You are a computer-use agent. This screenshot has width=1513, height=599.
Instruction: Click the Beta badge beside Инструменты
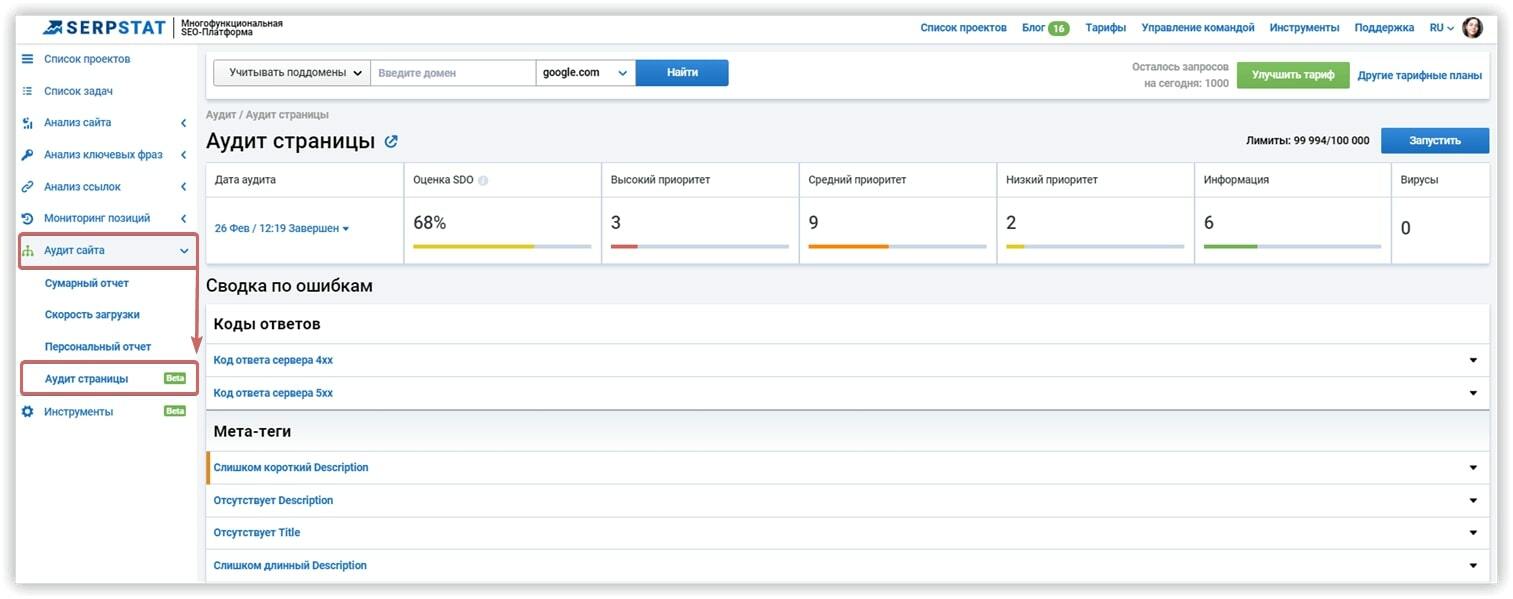pos(175,411)
